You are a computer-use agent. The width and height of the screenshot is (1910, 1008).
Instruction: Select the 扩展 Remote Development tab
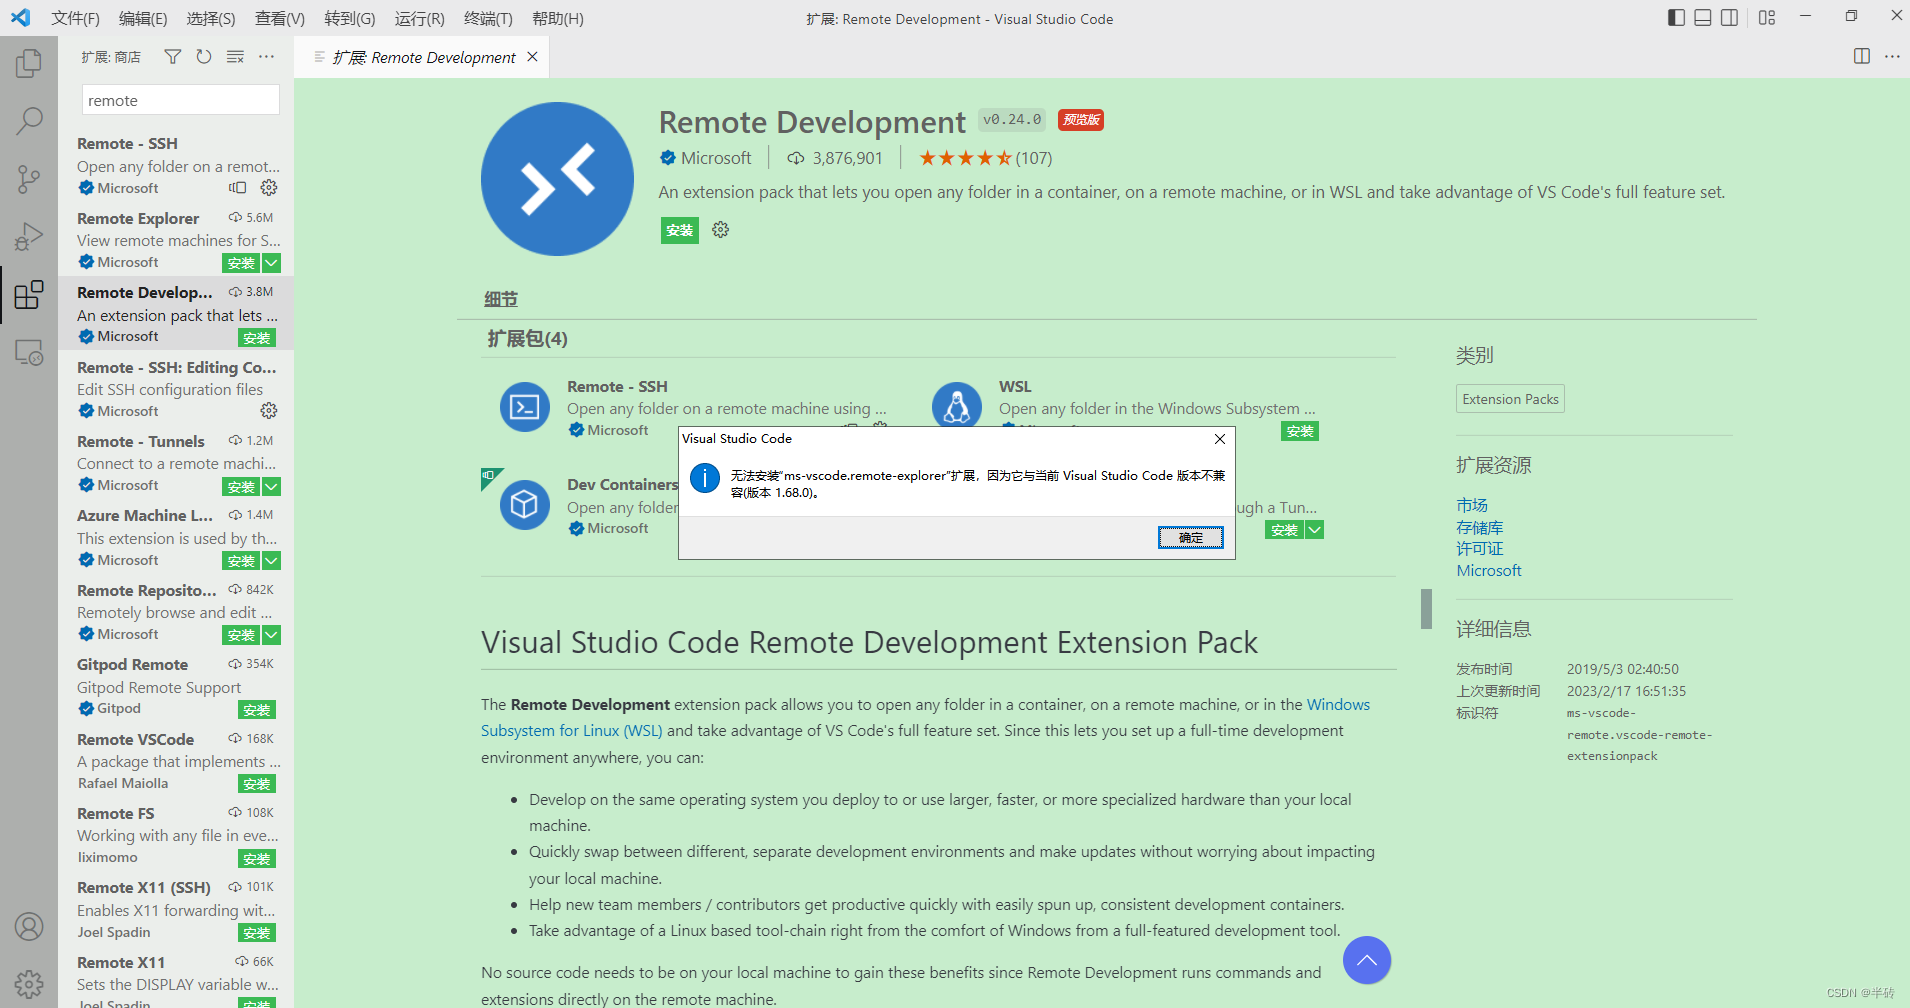423,57
